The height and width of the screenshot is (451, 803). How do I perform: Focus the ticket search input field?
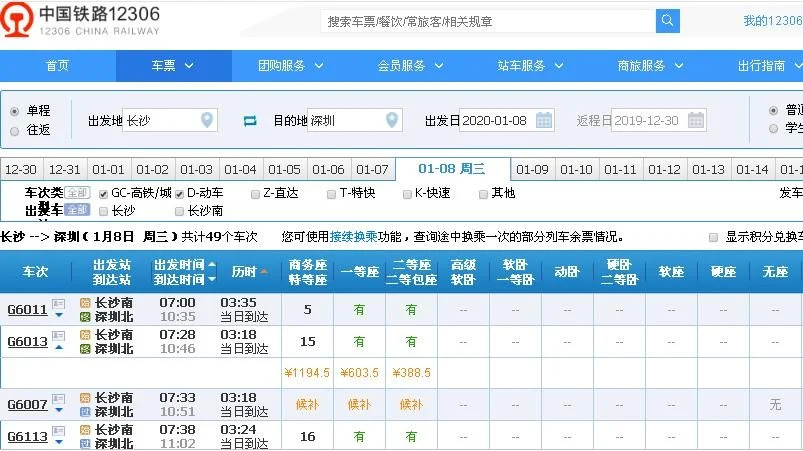[488, 21]
